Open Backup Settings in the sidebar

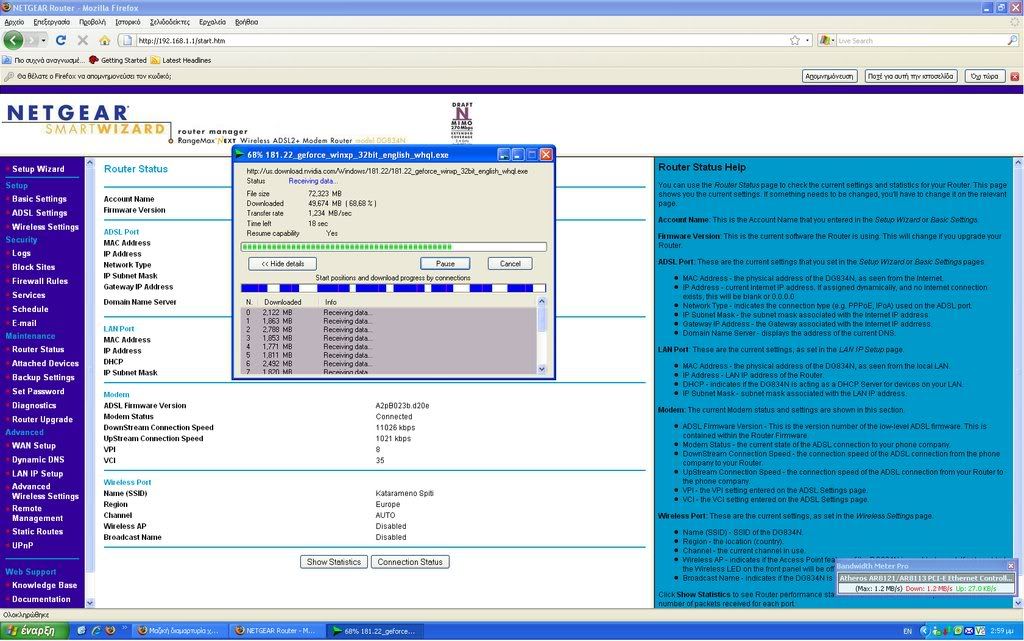pos(43,377)
